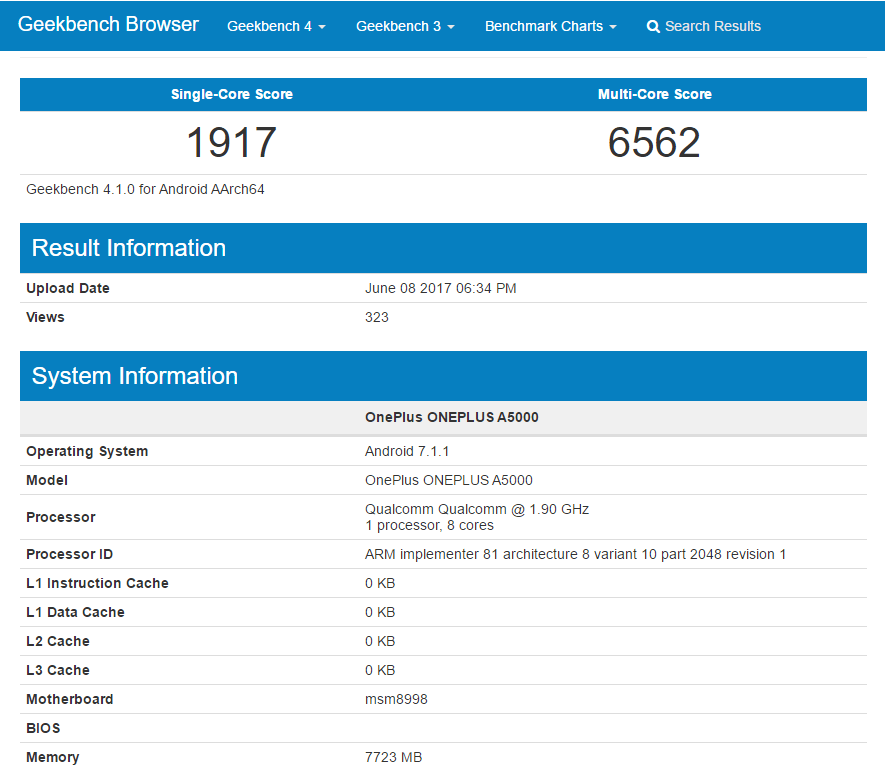Select the "0 KB" value for L1 Data Cache
This screenshot has width=886, height=770.
click(x=380, y=612)
